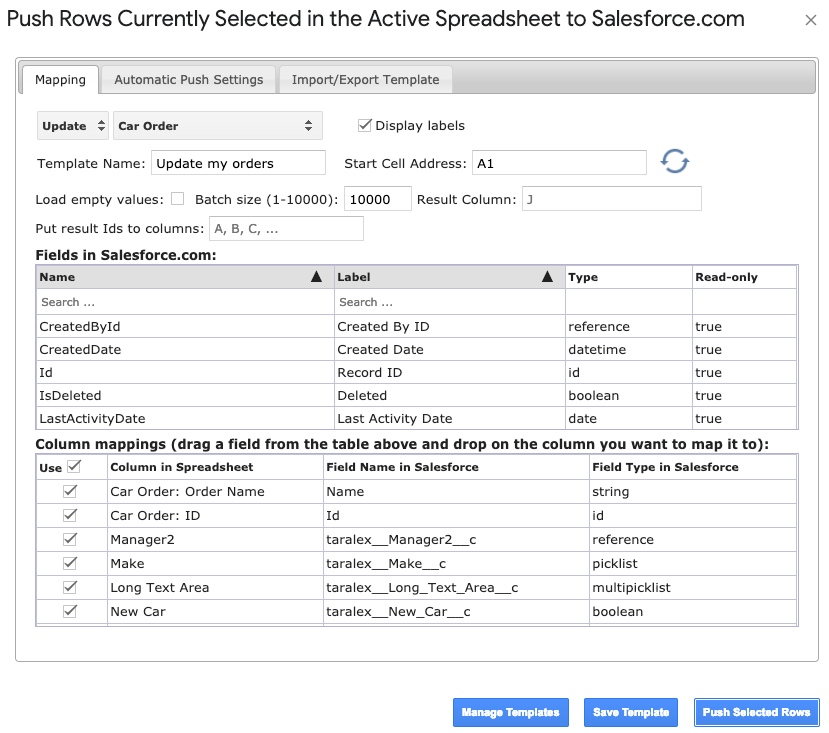The image size is (829, 733).
Task: Enable Load empty values checkbox
Action: 178,199
